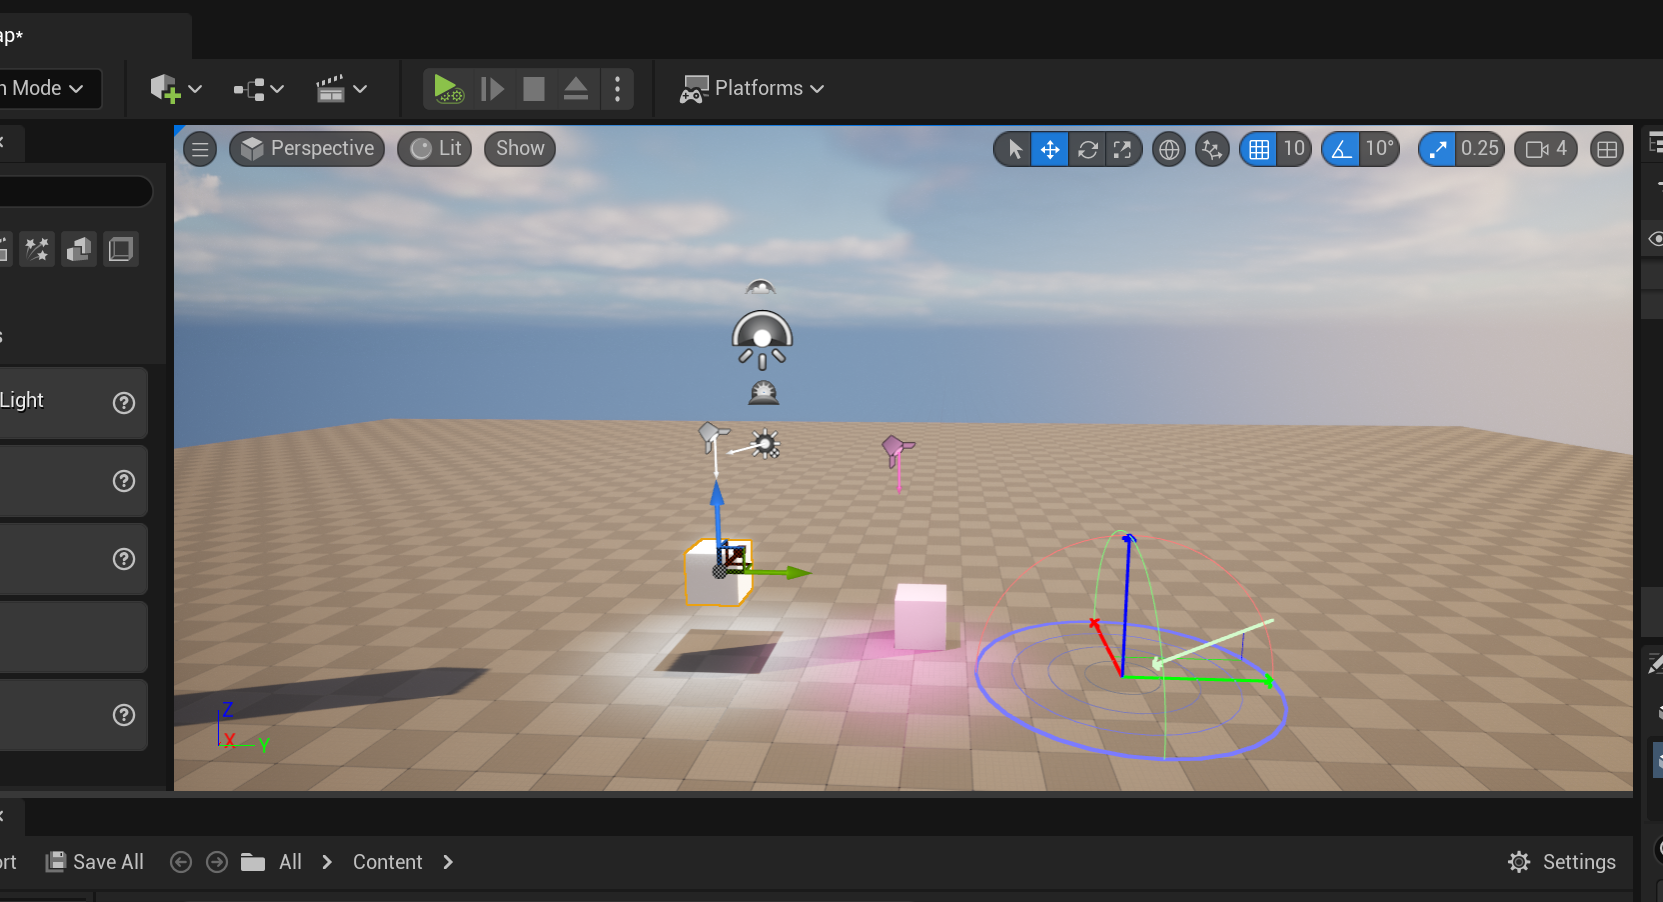
Task: Click Save All in content browser
Action: click(x=95, y=862)
